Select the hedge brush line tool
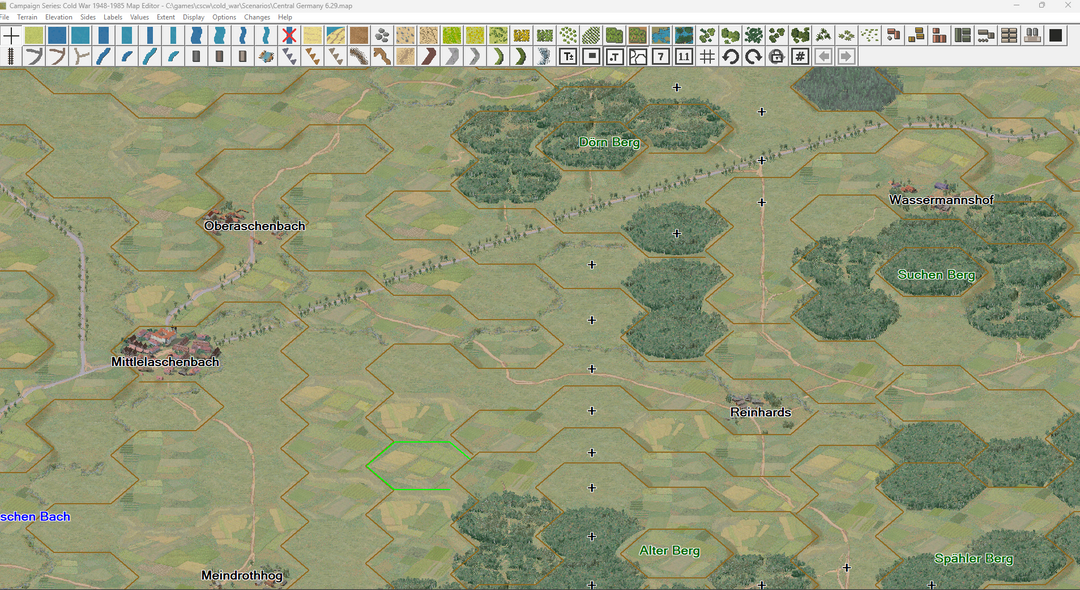 point(359,56)
